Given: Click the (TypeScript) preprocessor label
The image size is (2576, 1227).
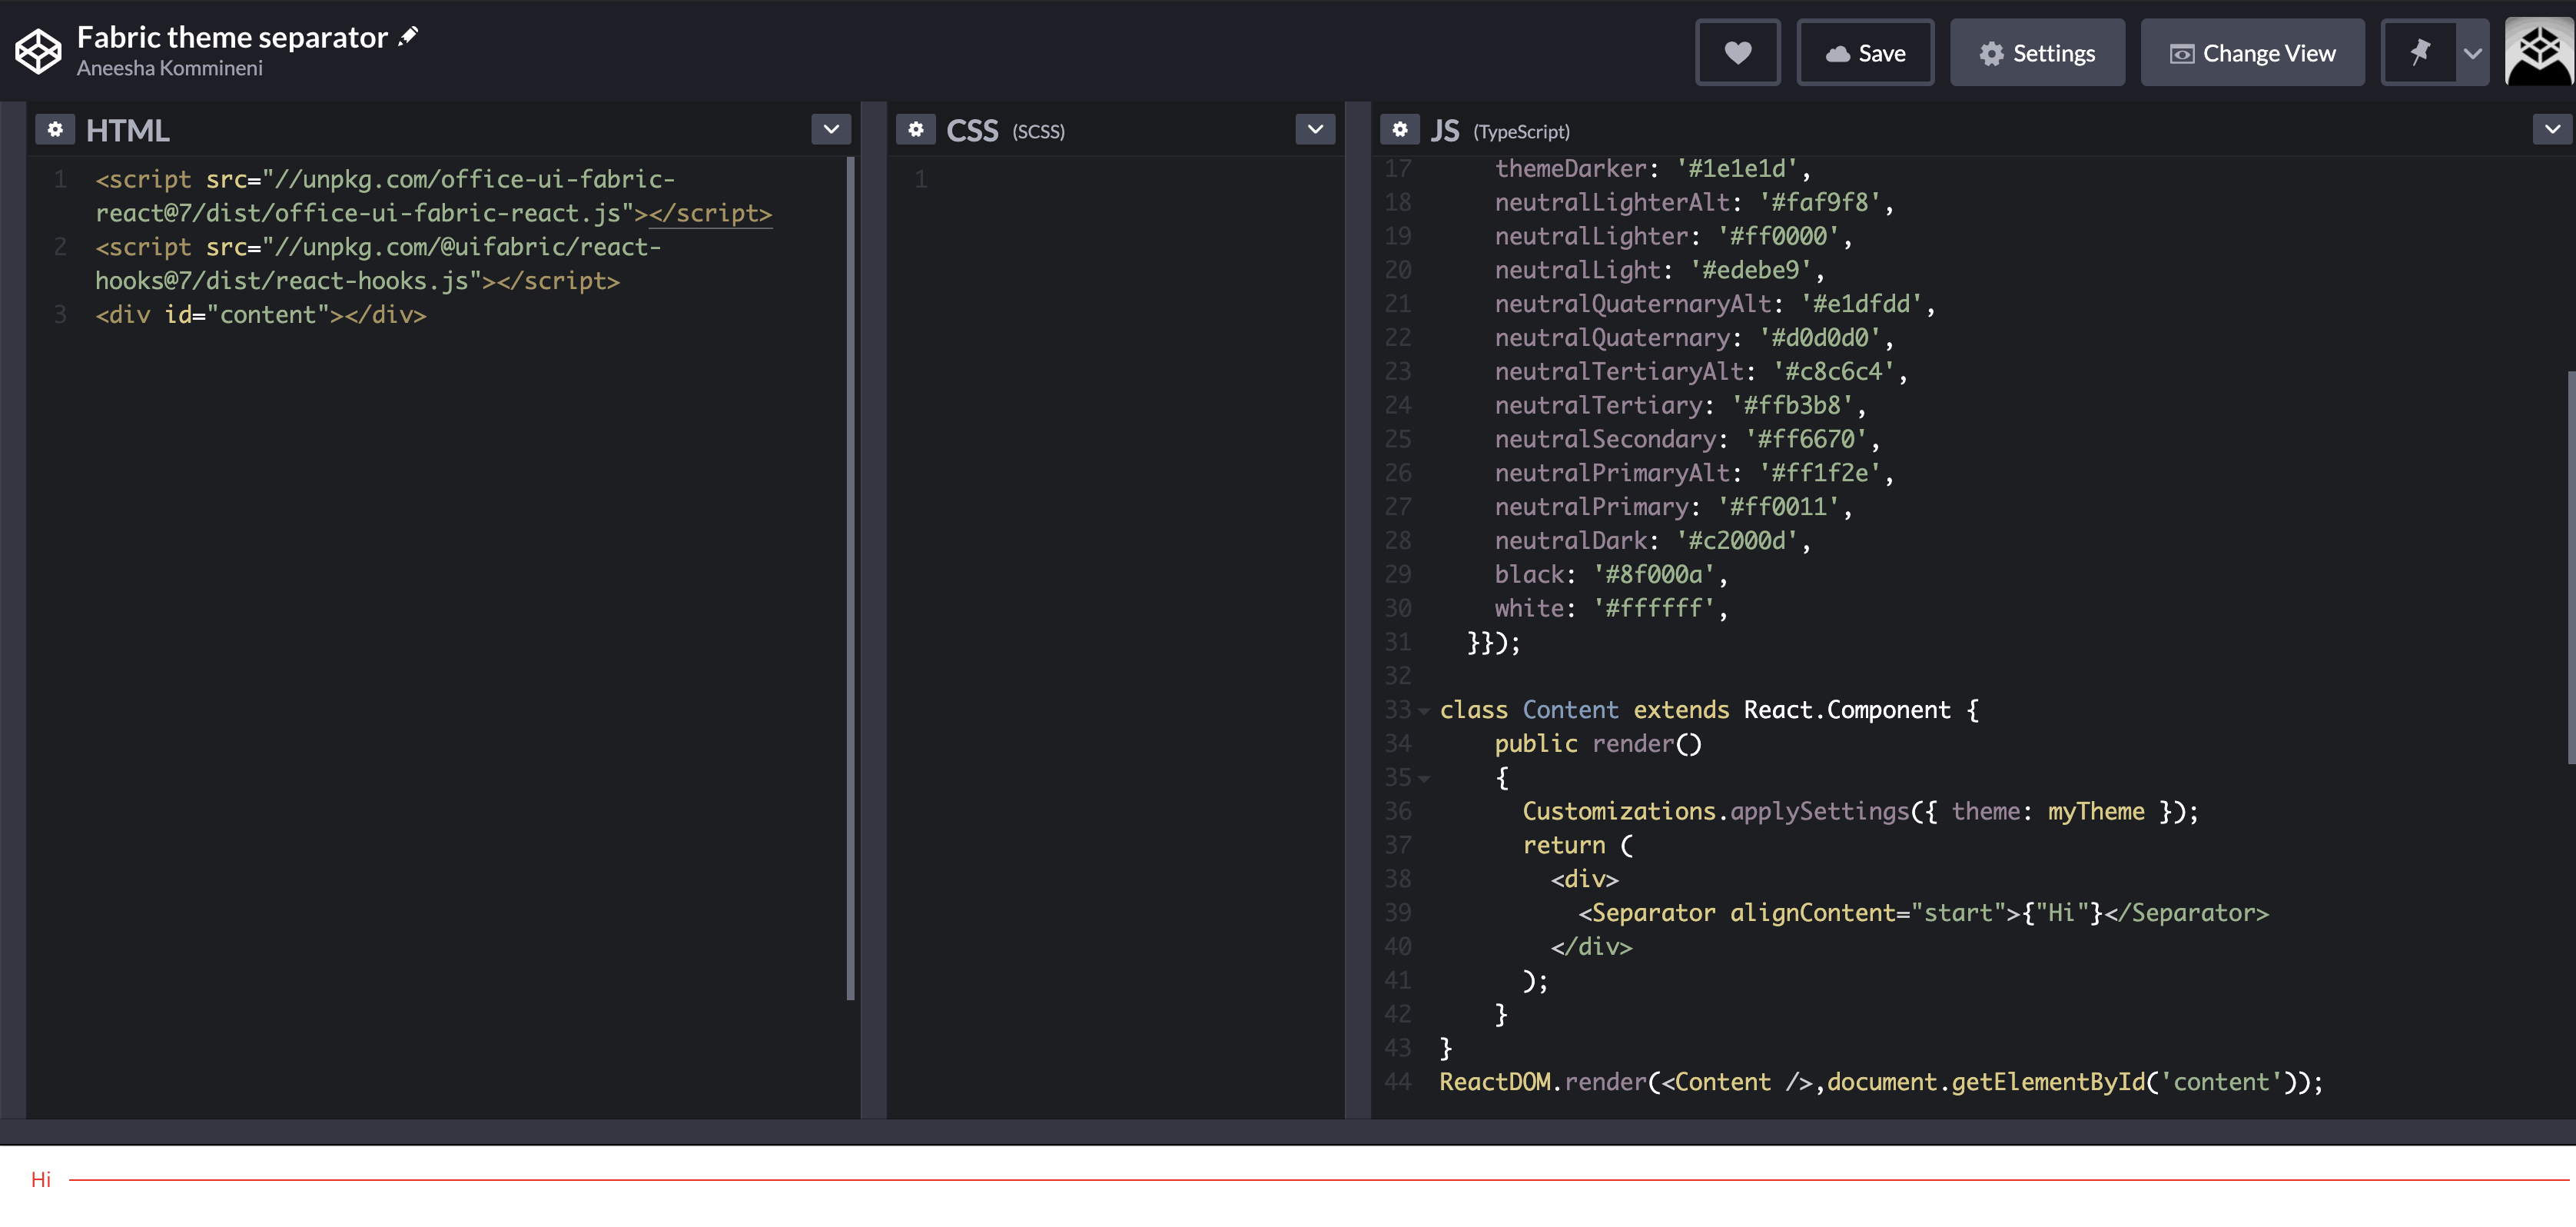Looking at the screenshot, I should tap(1521, 132).
